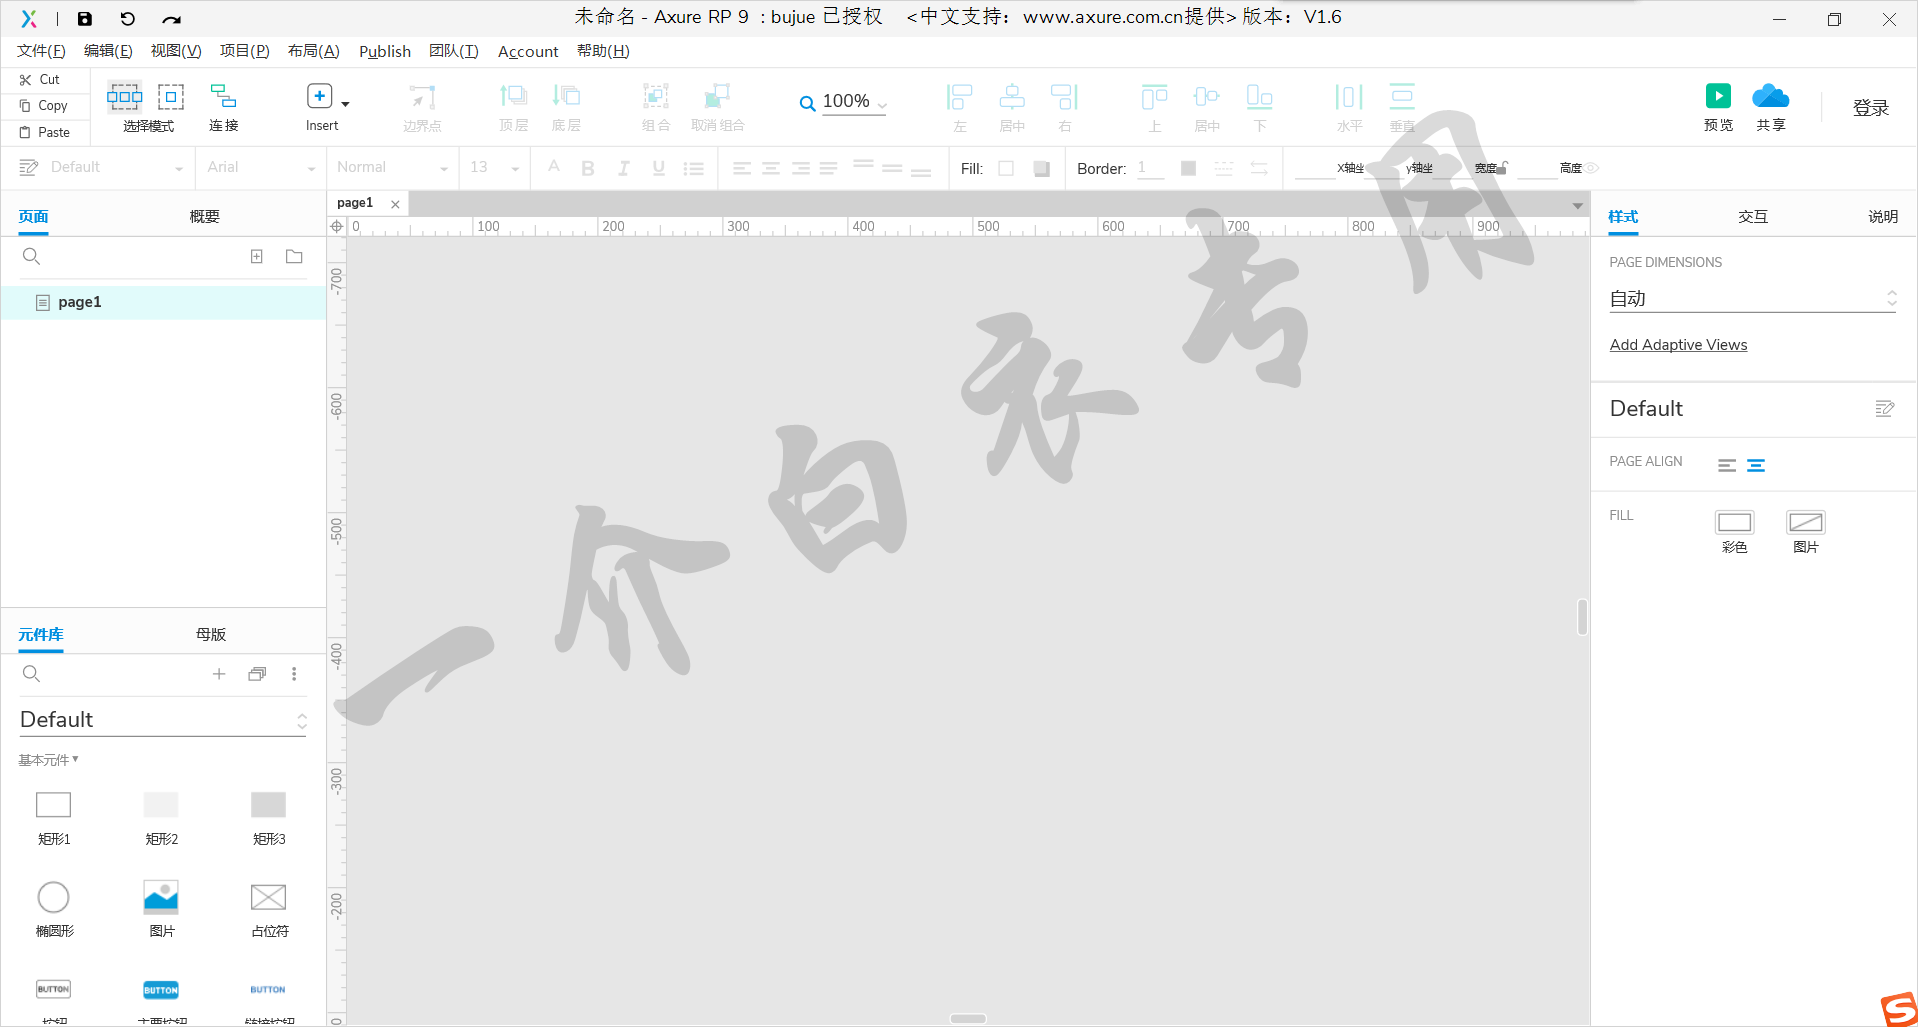Viewport: 1918px width, 1027px height.
Task: Click the 组合 group icon
Action: (x=656, y=96)
